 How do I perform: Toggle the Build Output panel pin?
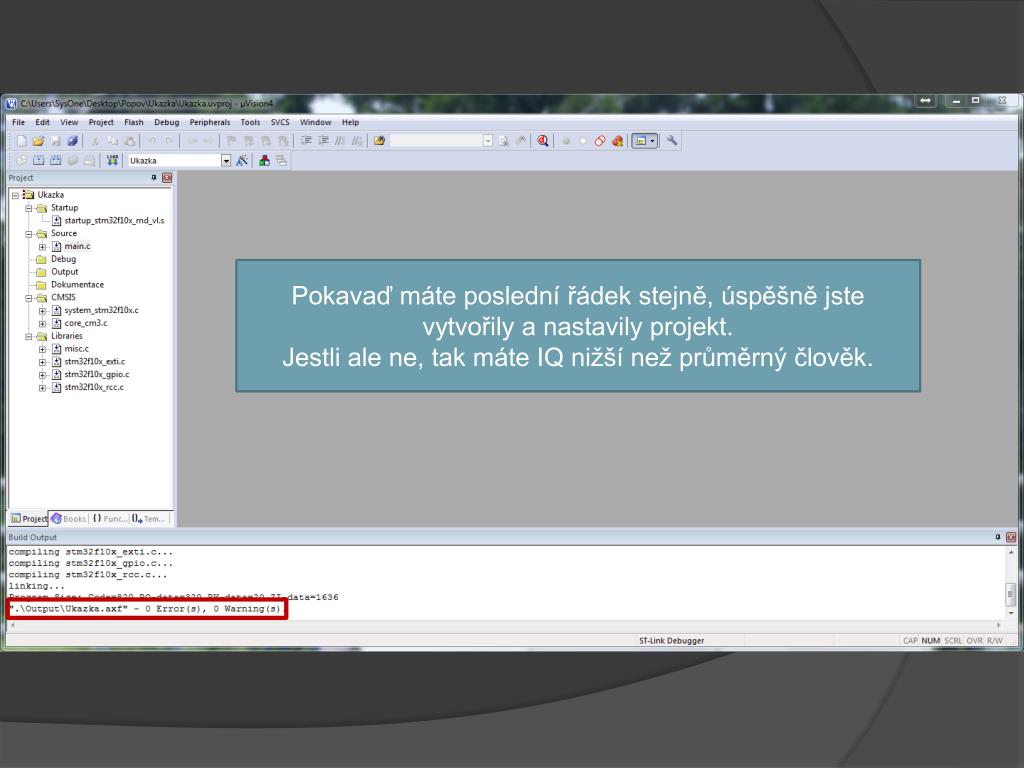click(x=998, y=537)
